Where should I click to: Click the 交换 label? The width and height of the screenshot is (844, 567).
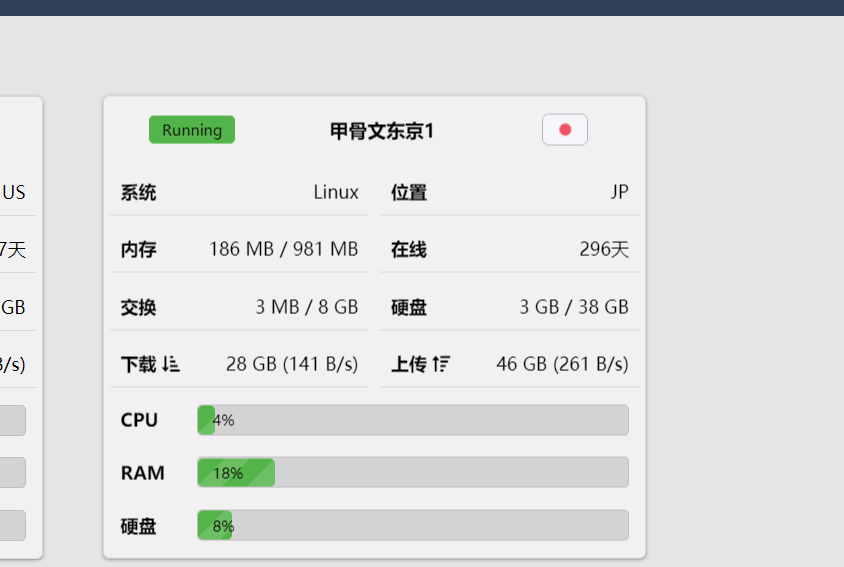pyautogui.click(x=138, y=307)
